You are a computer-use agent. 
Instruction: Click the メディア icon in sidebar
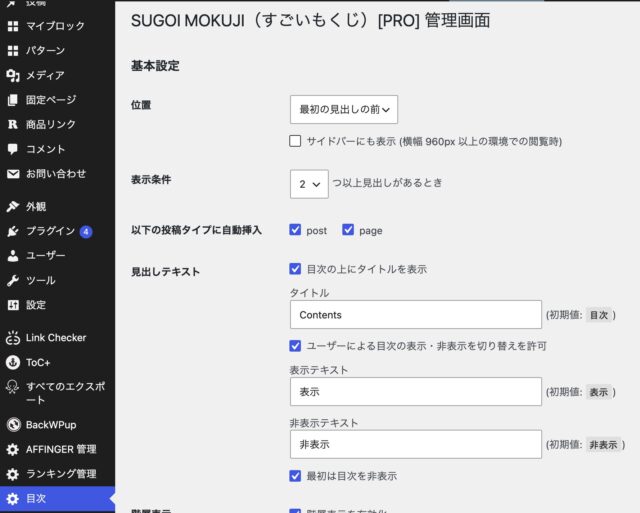(x=13, y=76)
